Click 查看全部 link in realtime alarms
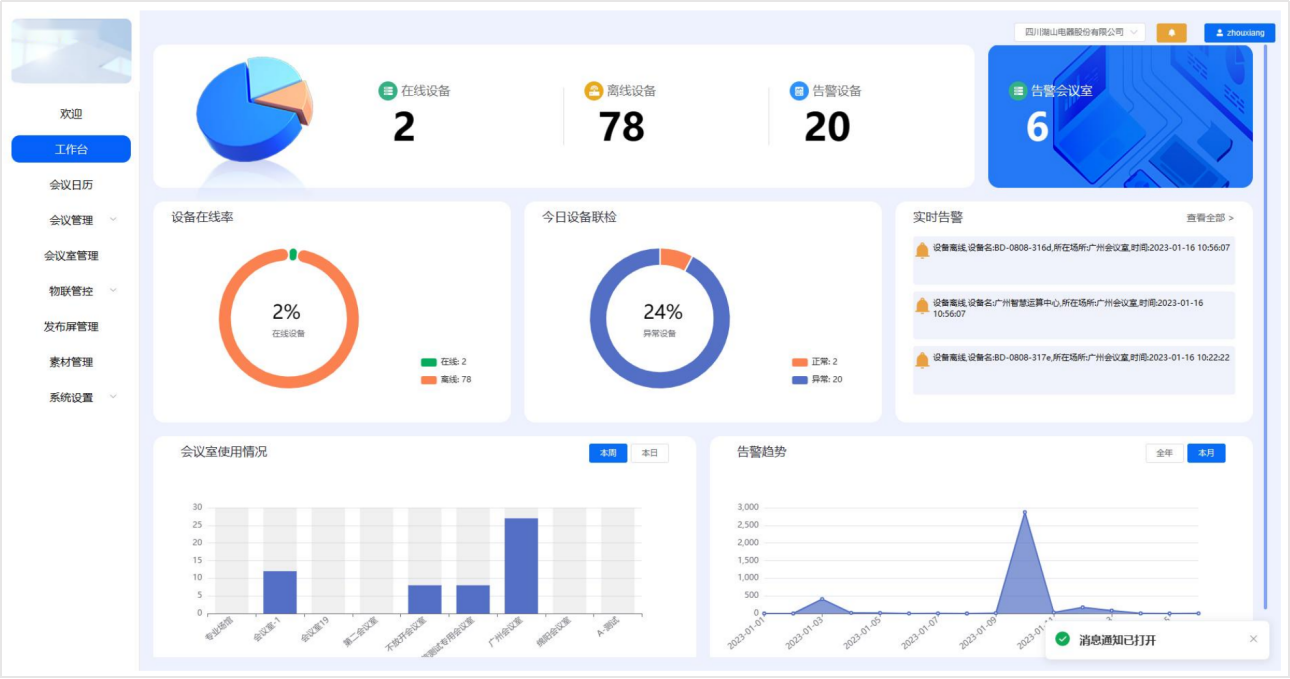The image size is (1290, 679). tap(1210, 218)
